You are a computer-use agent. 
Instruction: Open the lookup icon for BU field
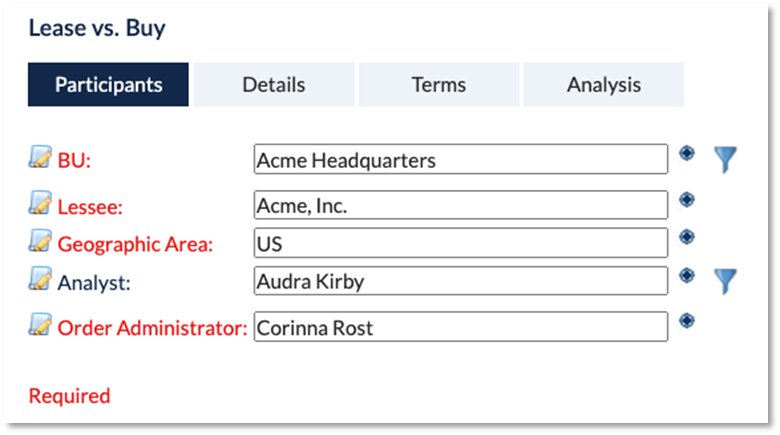click(x=687, y=153)
